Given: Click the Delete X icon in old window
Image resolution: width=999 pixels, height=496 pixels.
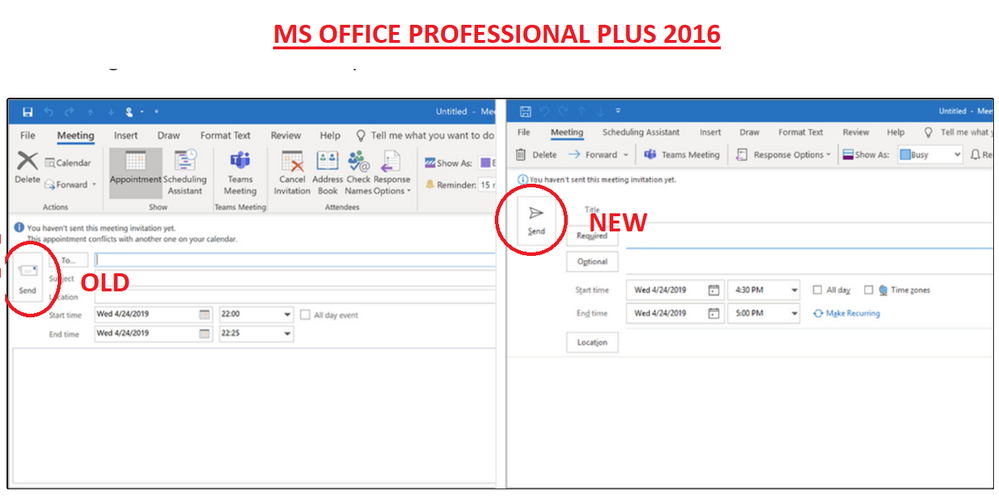Looking at the screenshot, I should click(27, 160).
